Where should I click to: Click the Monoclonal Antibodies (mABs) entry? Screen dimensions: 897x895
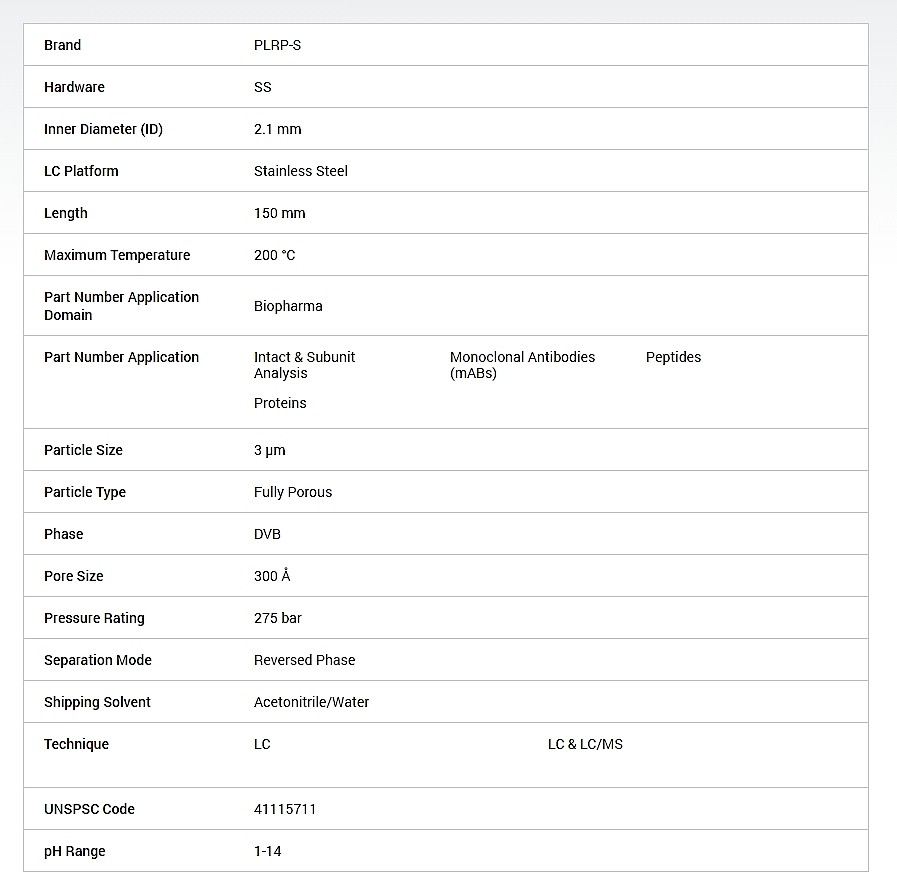click(522, 365)
